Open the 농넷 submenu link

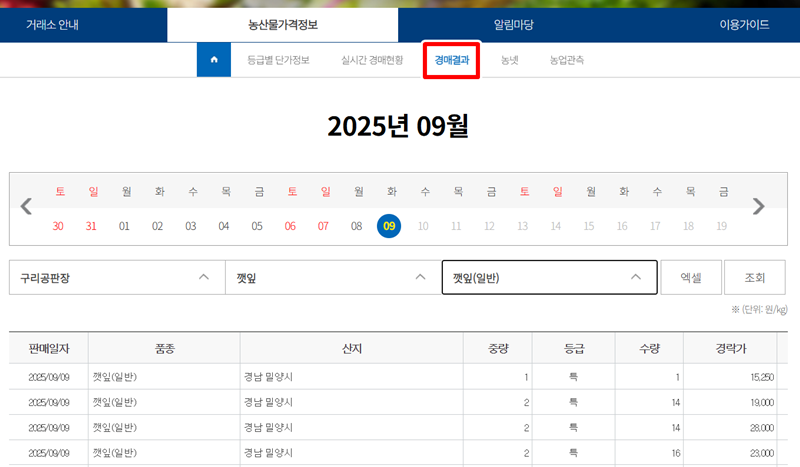509,60
